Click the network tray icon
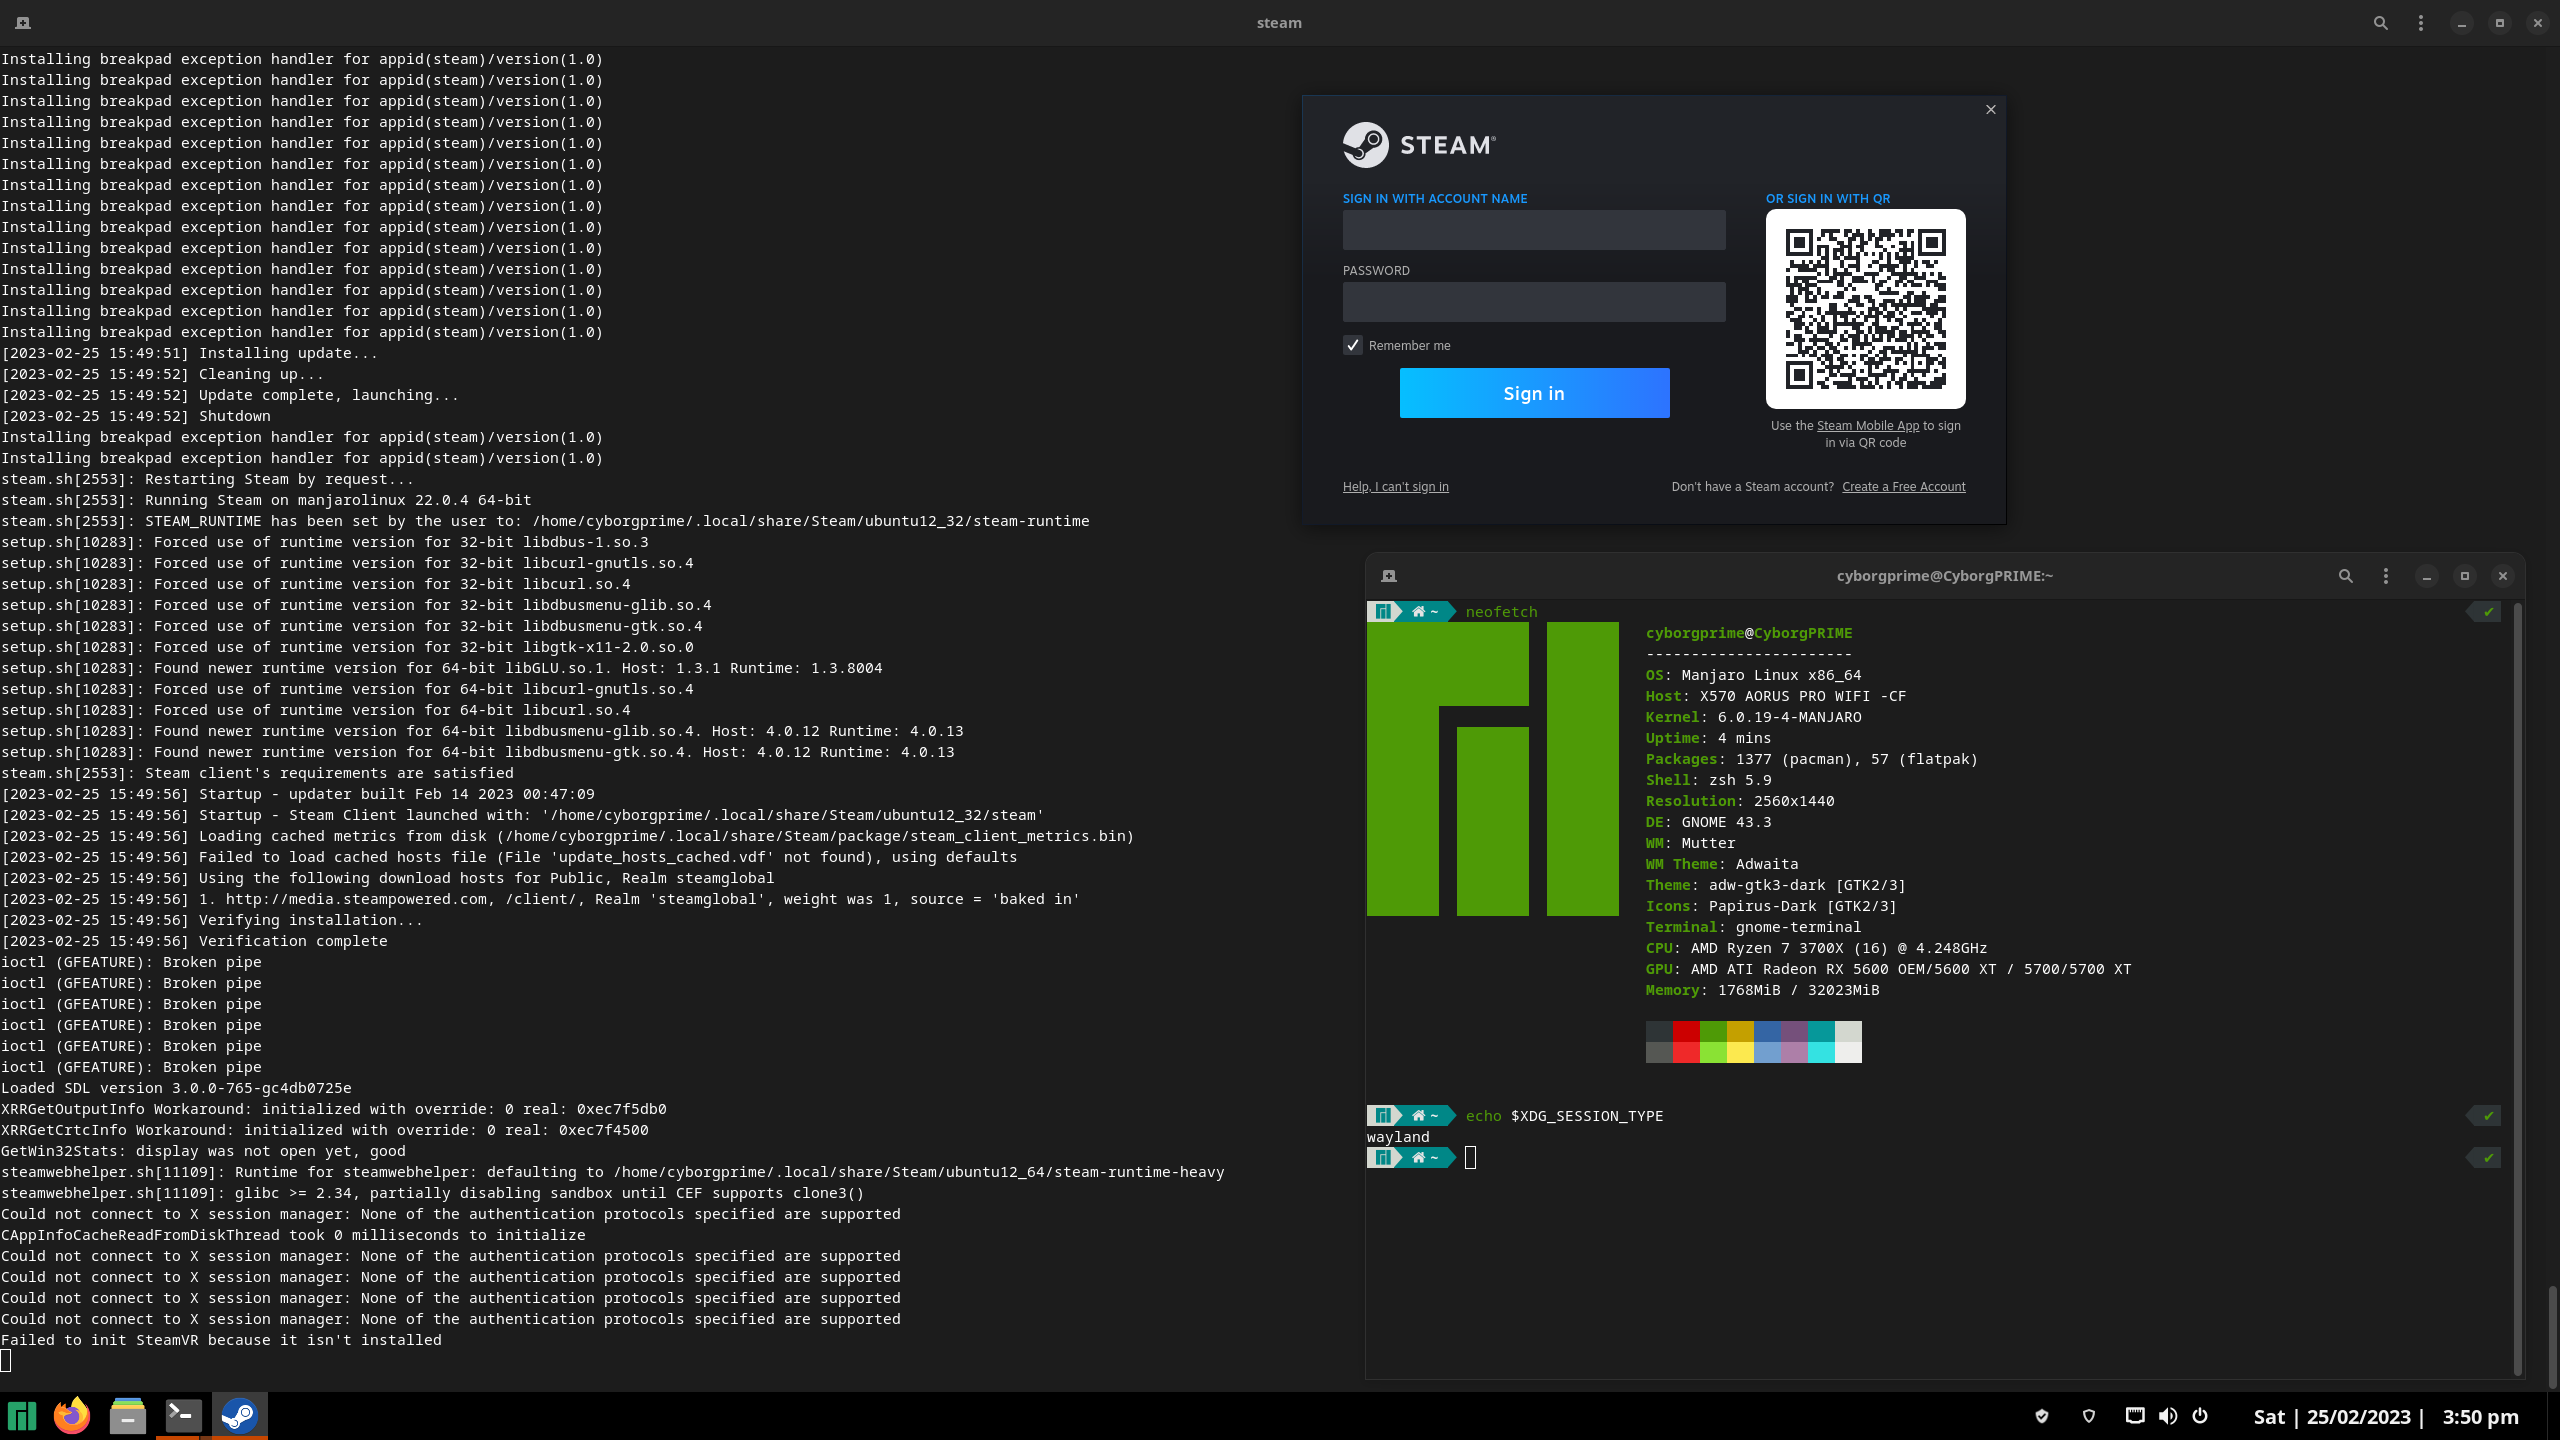Image resolution: width=2560 pixels, height=1440 pixels. click(2135, 1416)
